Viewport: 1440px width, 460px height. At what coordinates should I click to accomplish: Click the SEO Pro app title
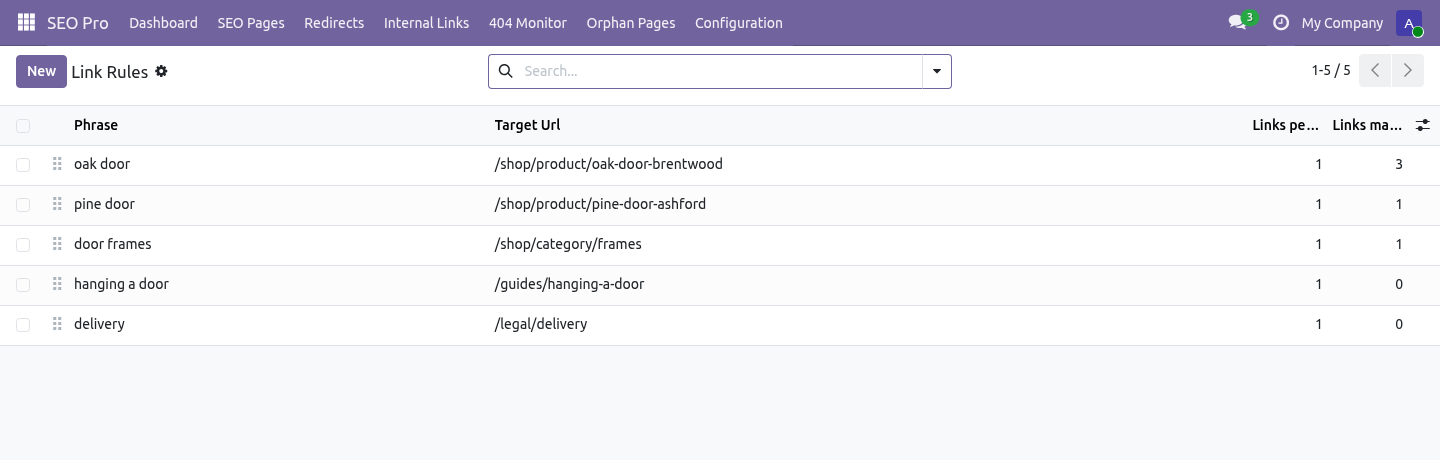pyautogui.click(x=78, y=22)
